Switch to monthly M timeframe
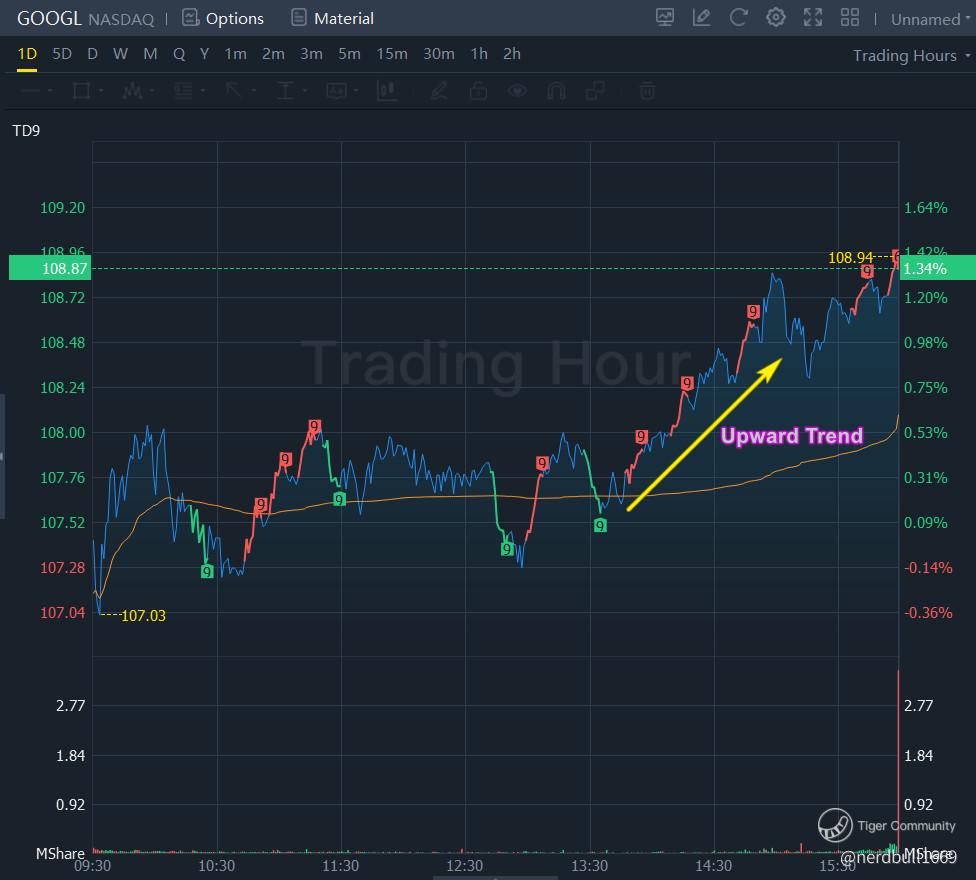Viewport: 976px width, 880px height. (150, 54)
